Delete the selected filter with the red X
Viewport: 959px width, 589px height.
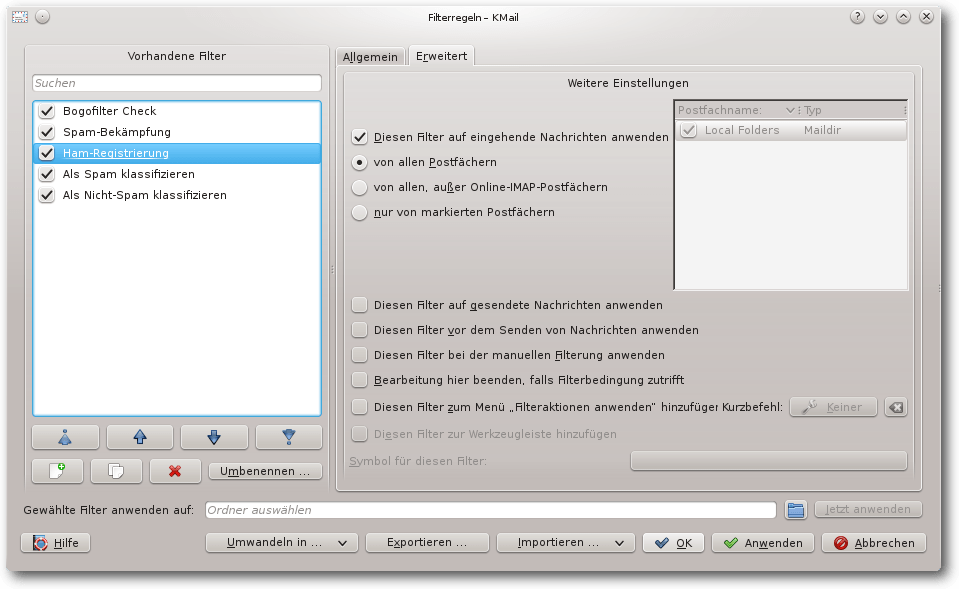point(175,470)
